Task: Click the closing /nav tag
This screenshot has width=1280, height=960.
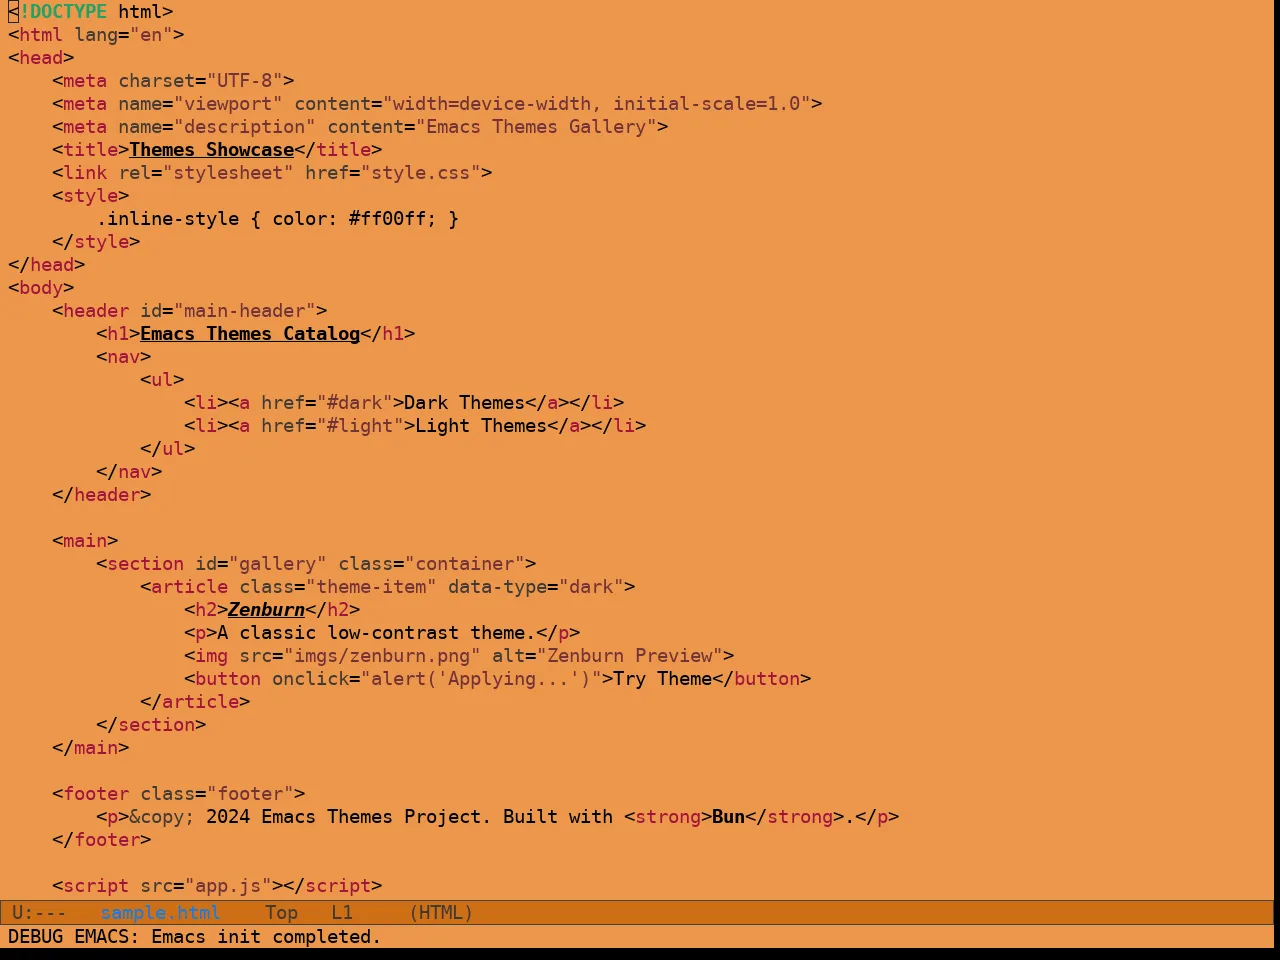Action: point(129,472)
